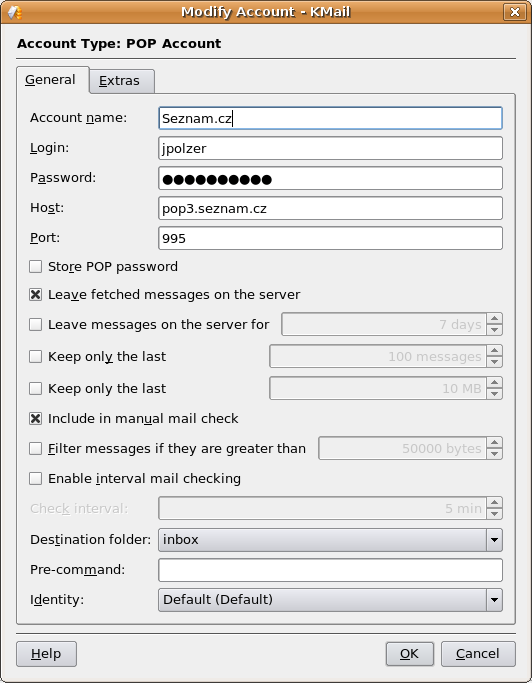Click the OK button
This screenshot has width=532, height=683.
pos(410,654)
